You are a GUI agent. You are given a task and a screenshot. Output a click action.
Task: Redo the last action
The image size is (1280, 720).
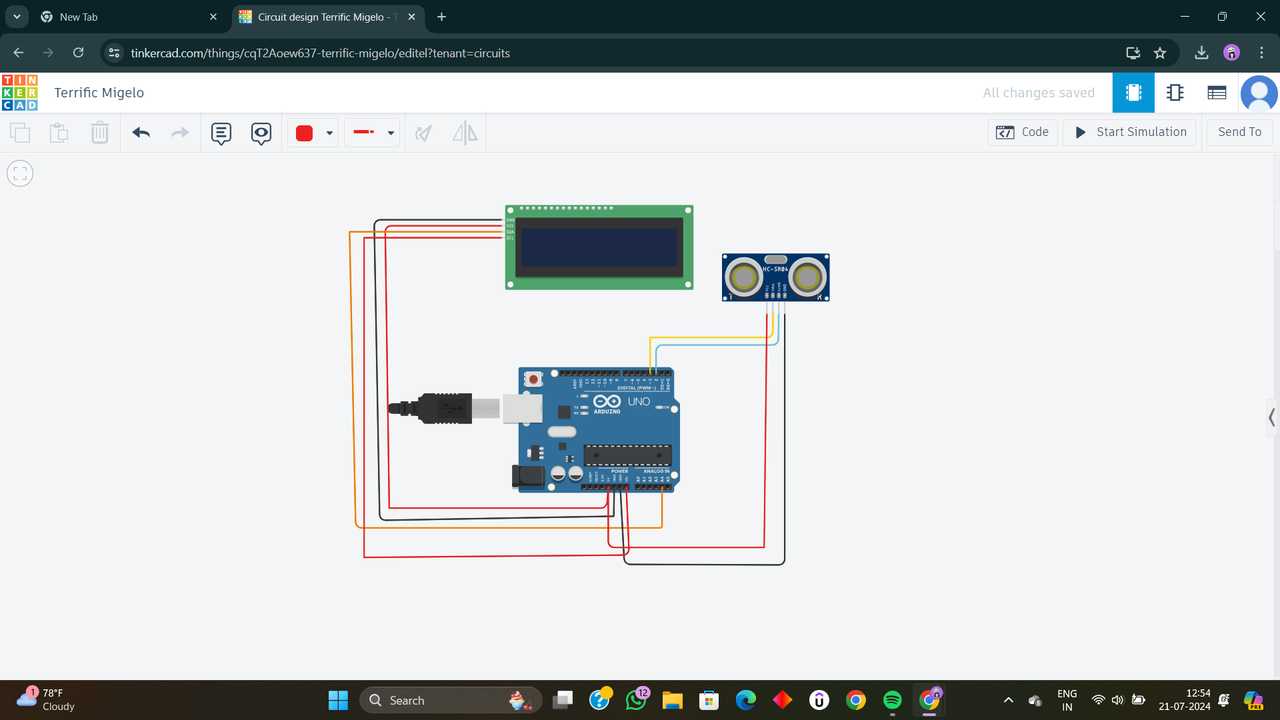pyautogui.click(x=180, y=132)
